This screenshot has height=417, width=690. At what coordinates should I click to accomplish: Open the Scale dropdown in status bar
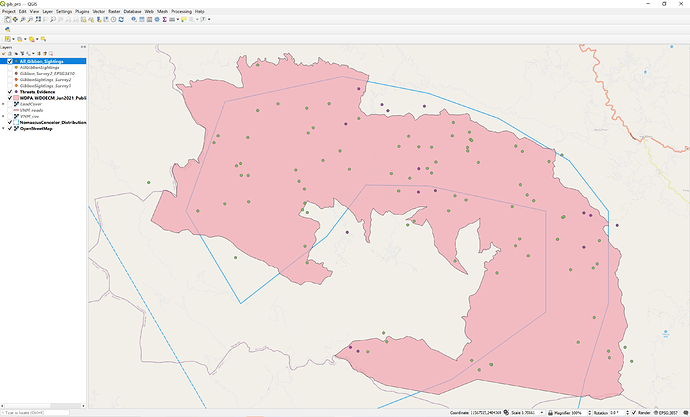click(x=542, y=413)
